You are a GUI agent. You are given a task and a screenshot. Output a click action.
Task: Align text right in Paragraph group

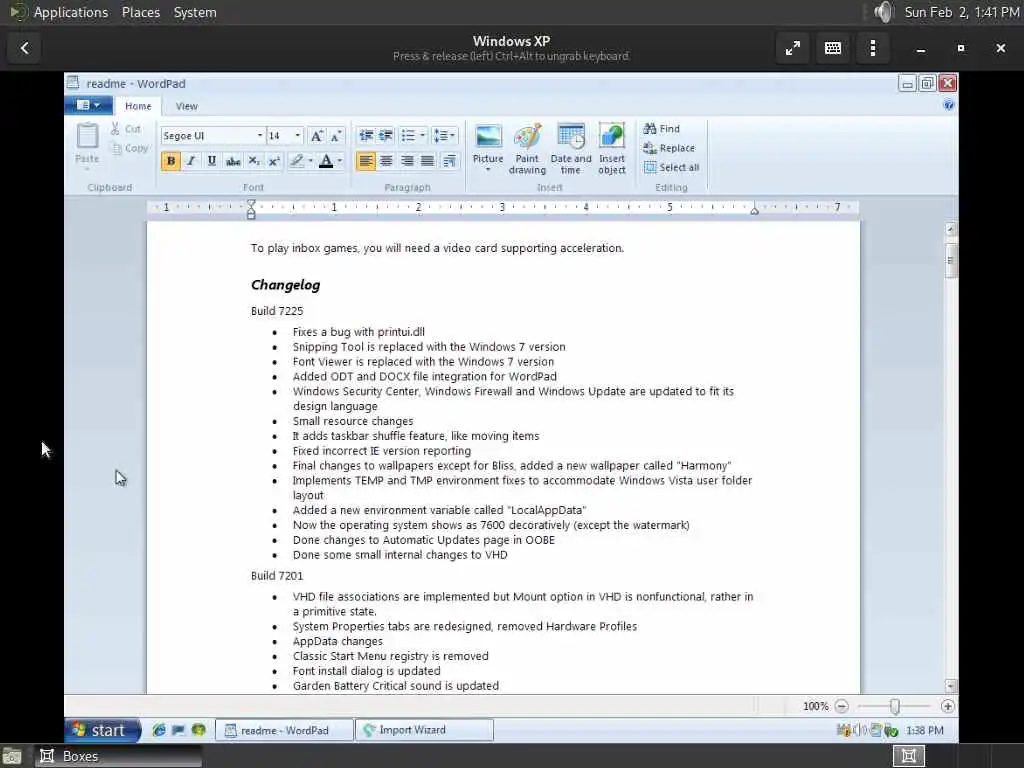408,161
